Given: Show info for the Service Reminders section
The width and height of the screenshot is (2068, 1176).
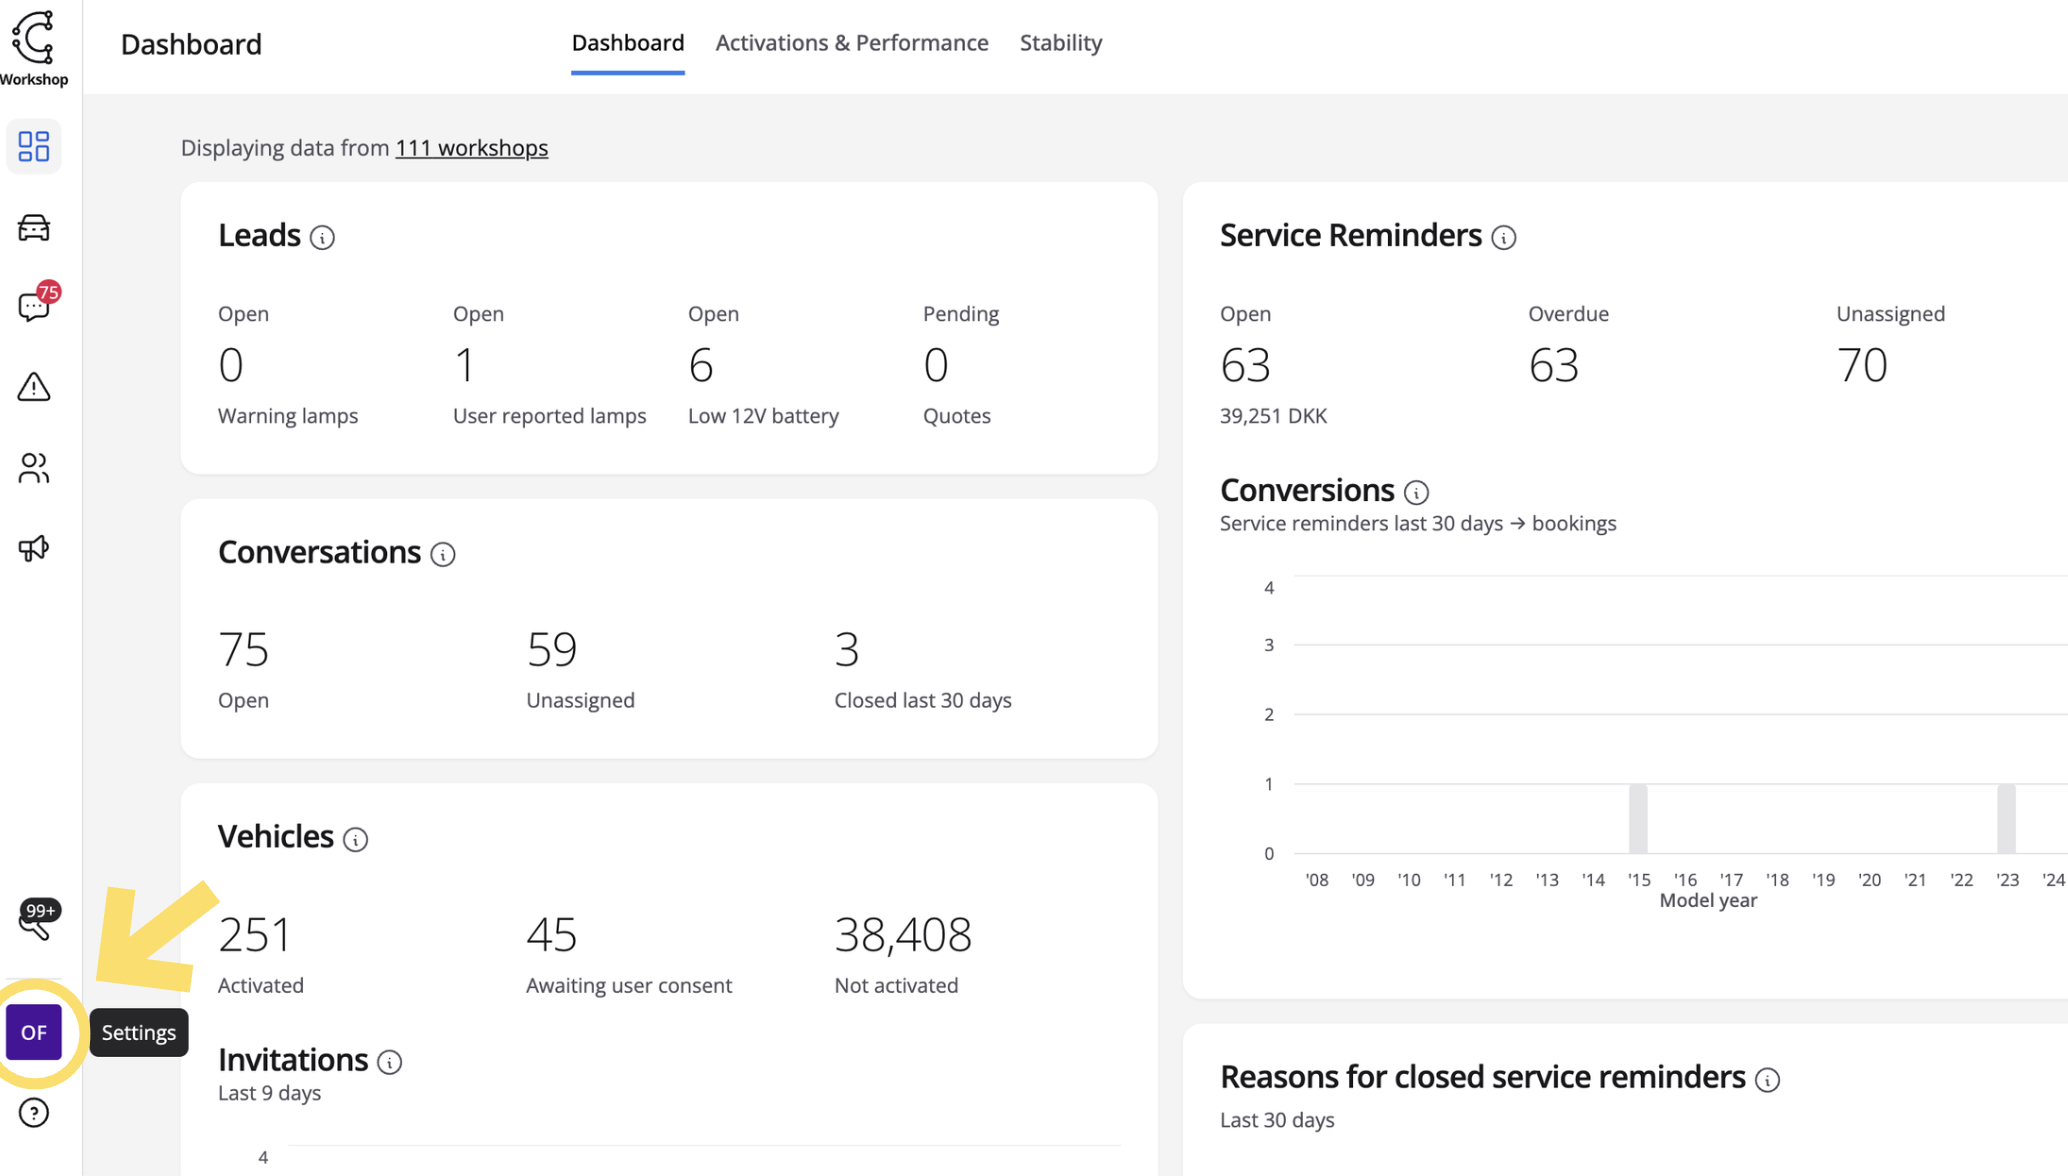Looking at the screenshot, I should coord(1503,238).
